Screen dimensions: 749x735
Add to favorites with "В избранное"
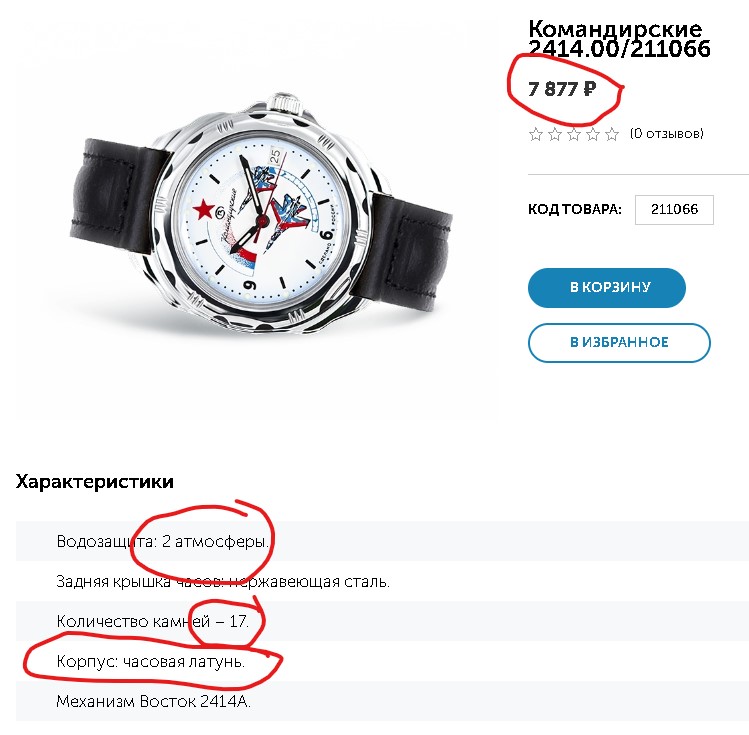(x=619, y=342)
